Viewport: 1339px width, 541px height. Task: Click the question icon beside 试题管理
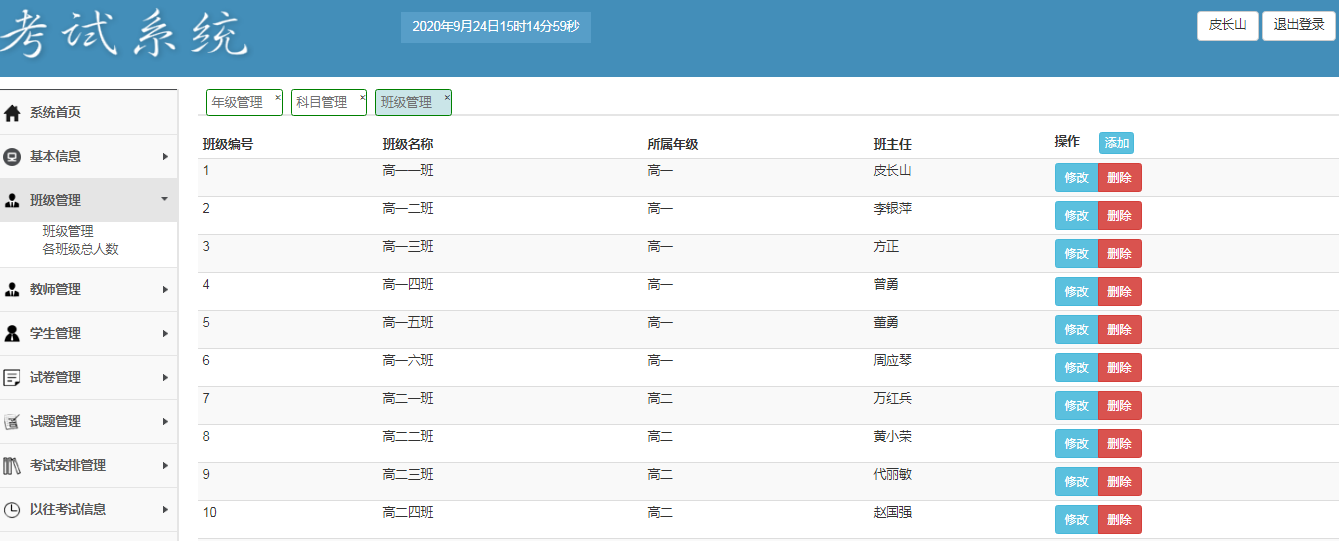tap(12, 422)
